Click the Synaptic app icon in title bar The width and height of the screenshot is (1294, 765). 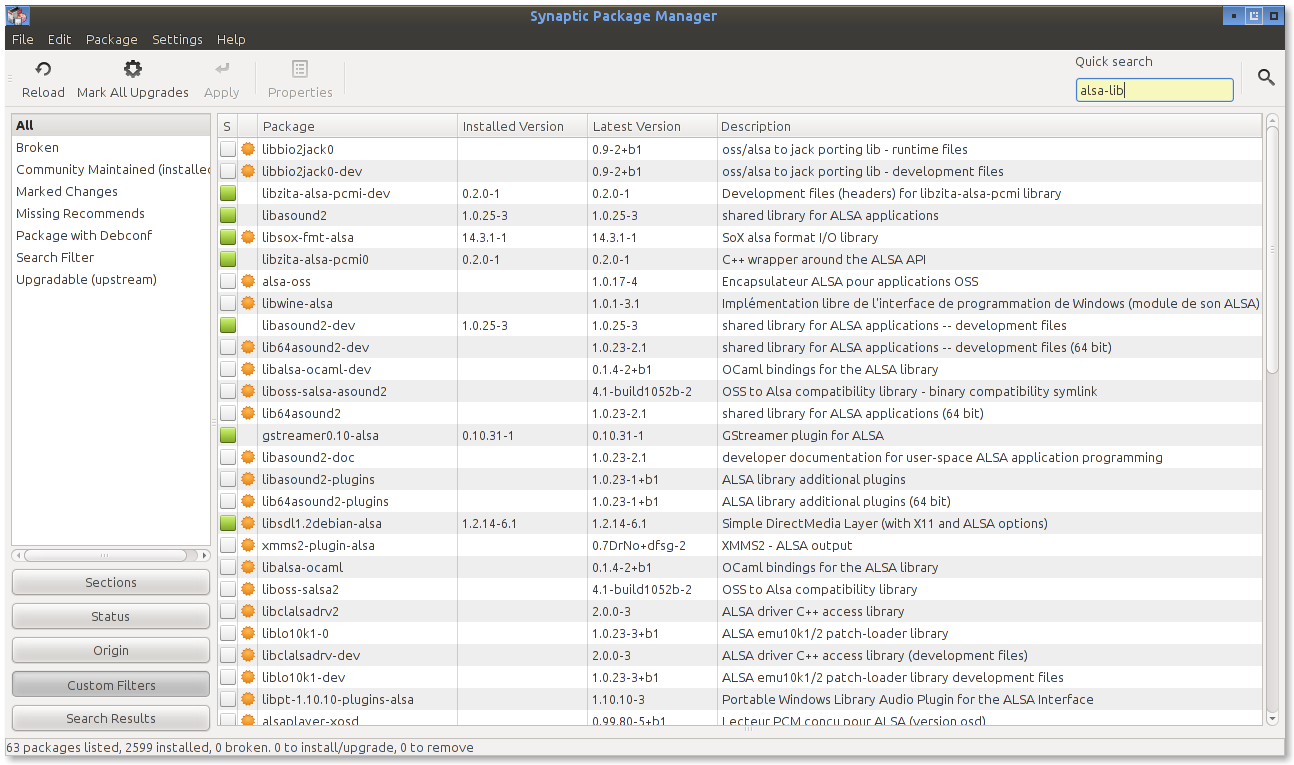16,16
